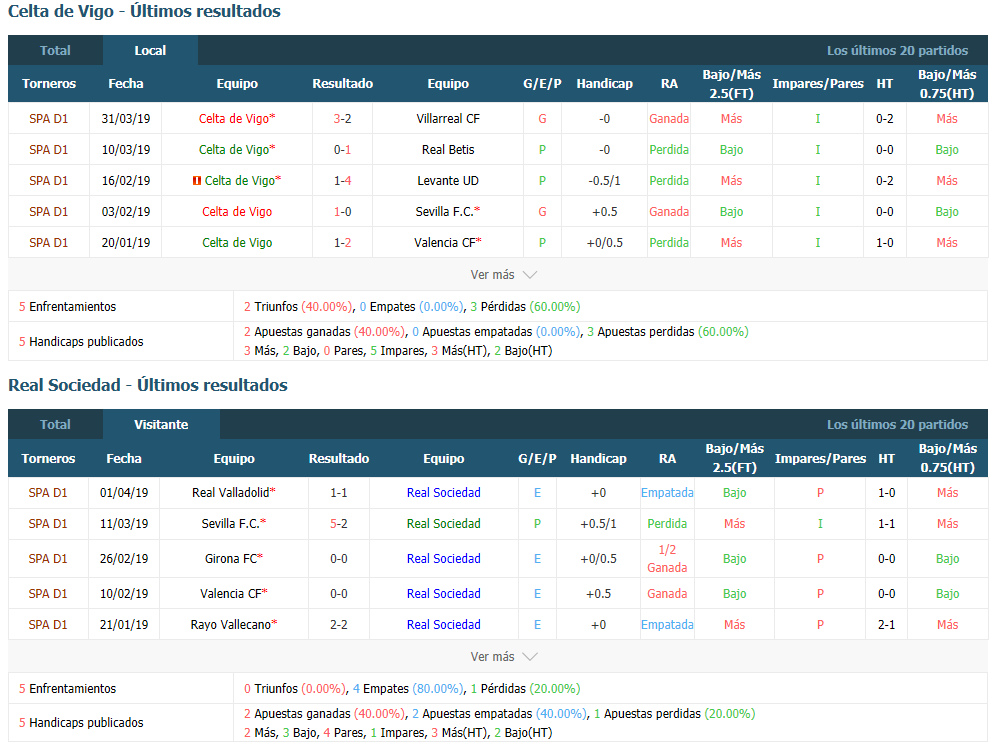Click the '1/2 Ganada' result for Girona FC match
995x745 pixels.
pos(667,559)
